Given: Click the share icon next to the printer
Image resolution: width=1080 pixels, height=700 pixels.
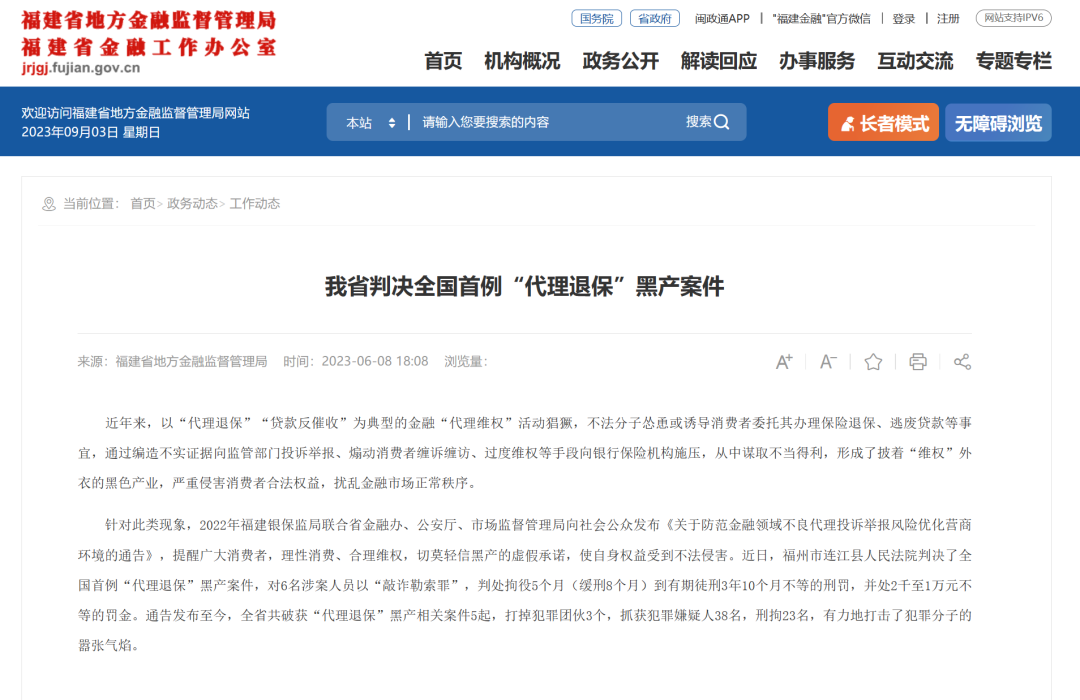Looking at the screenshot, I should (961, 362).
